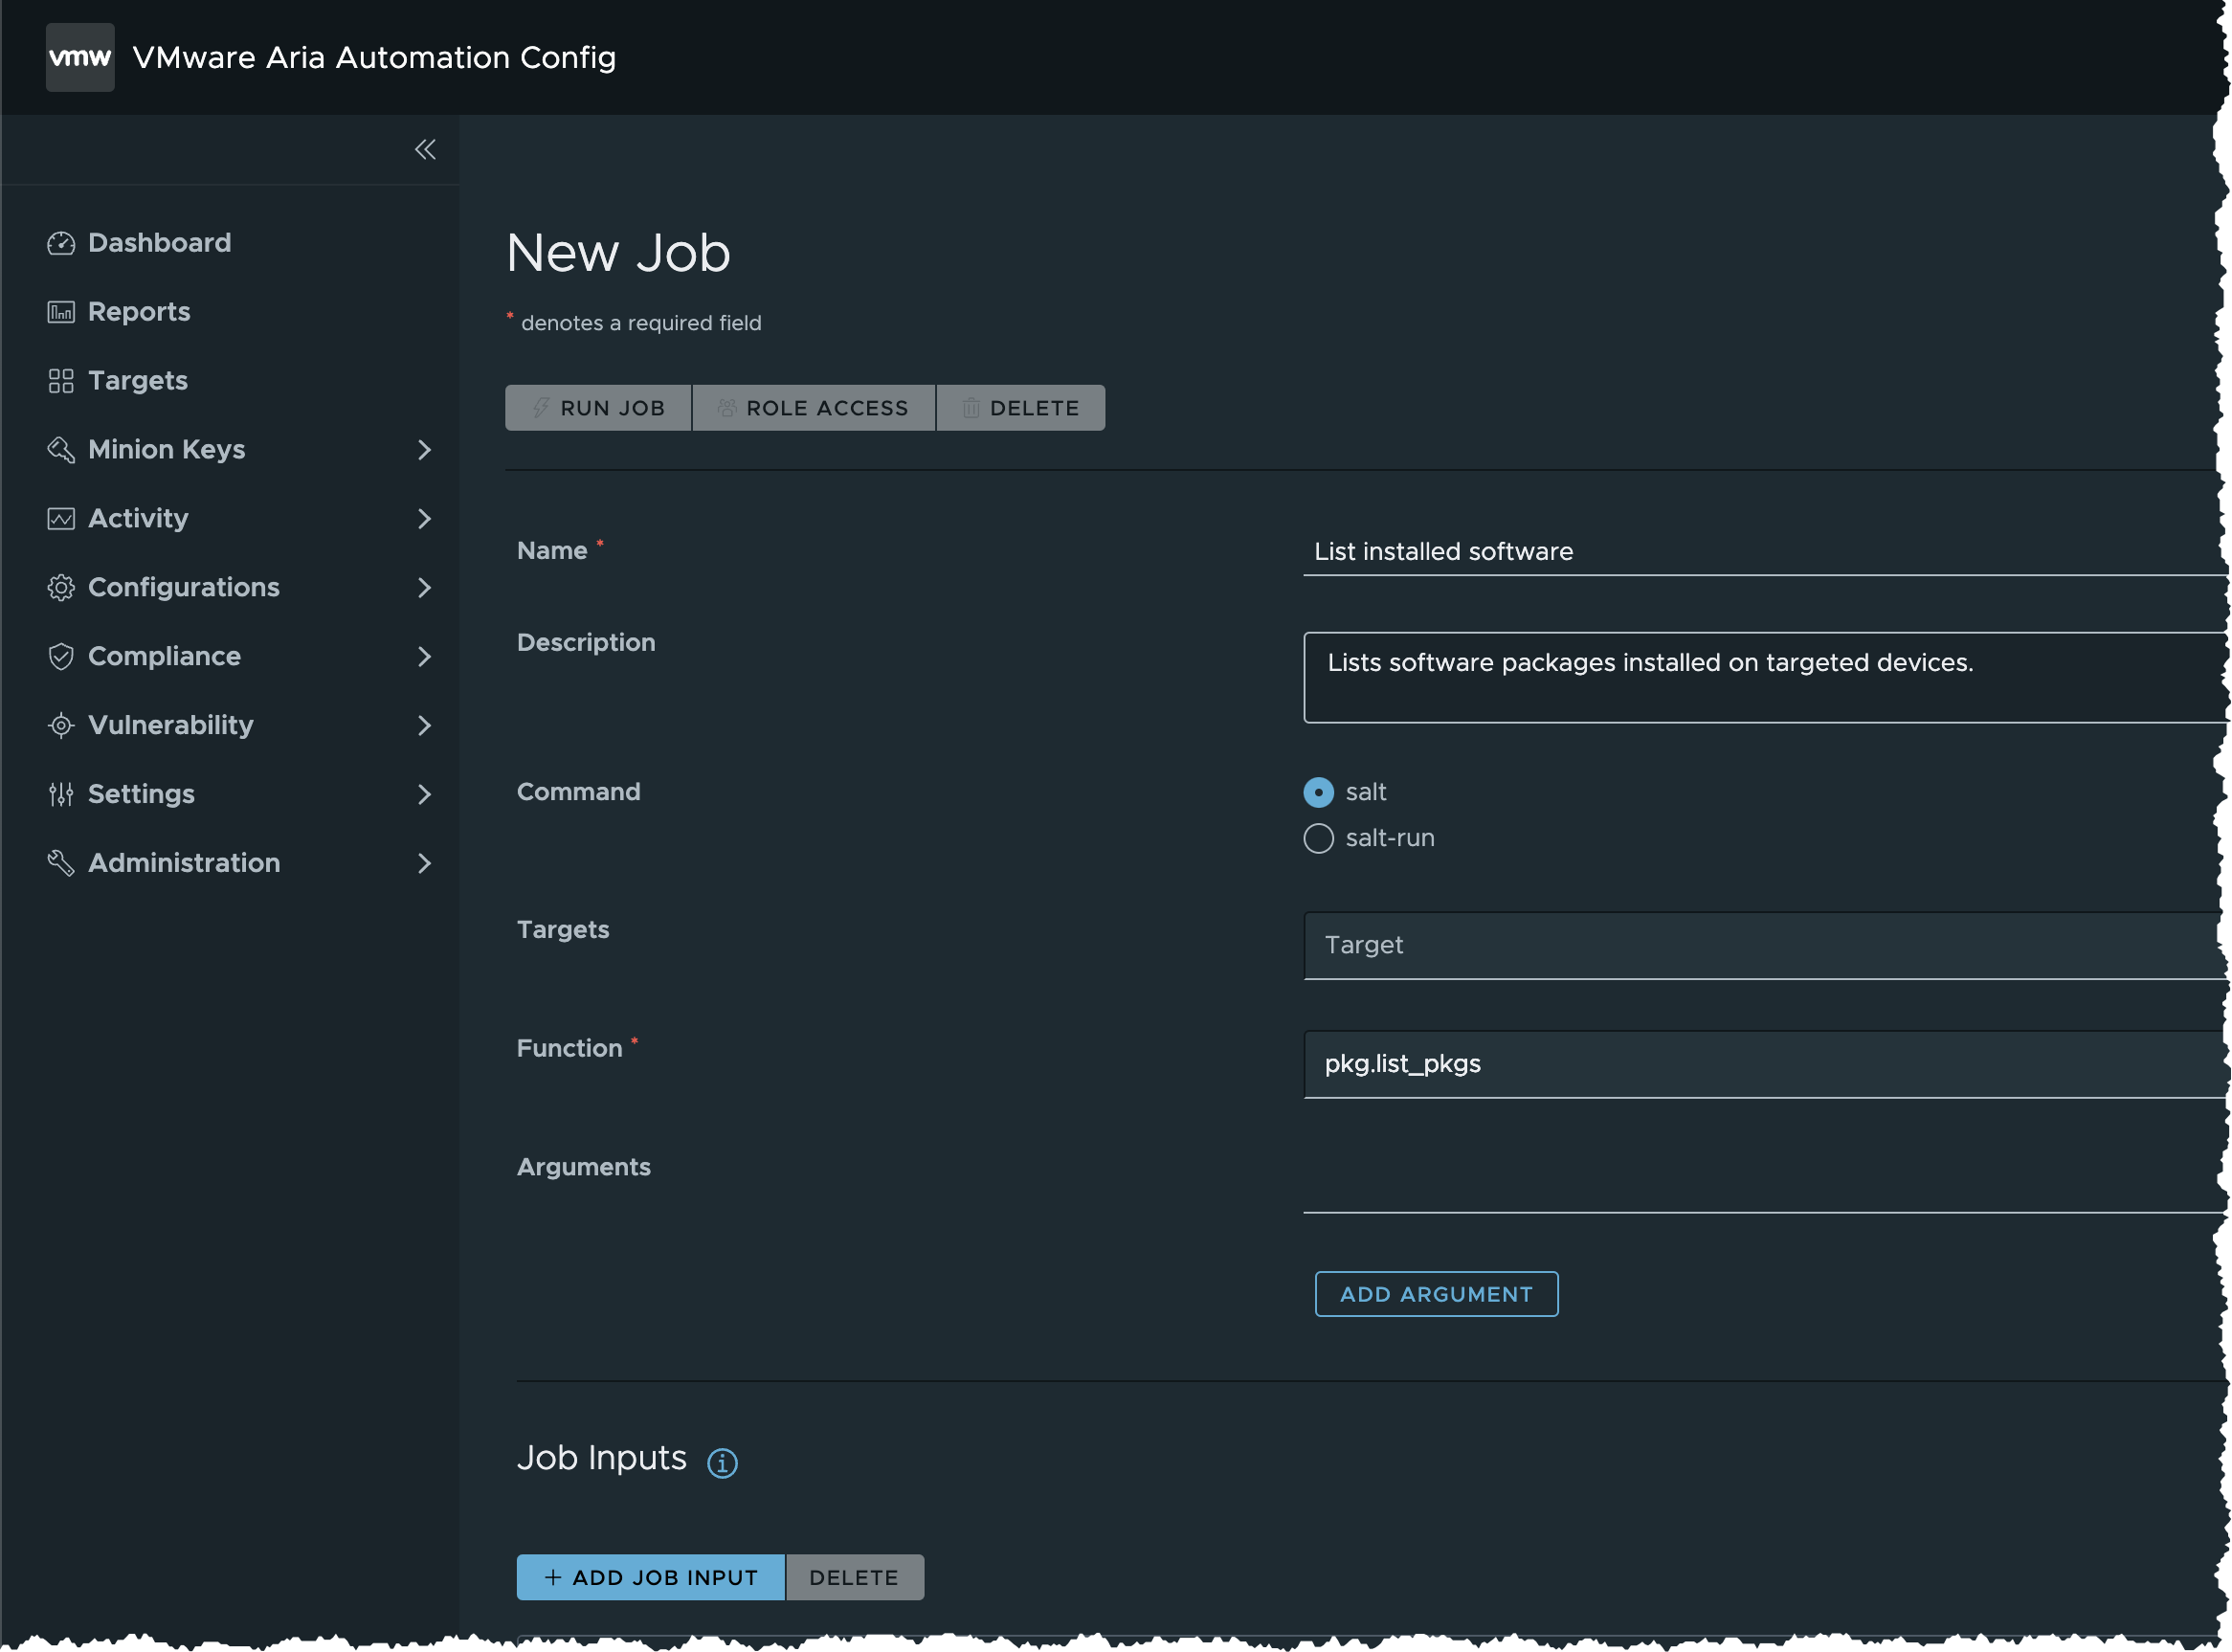
Task: Open Dashboard in the sidebar
Action: click(x=160, y=243)
